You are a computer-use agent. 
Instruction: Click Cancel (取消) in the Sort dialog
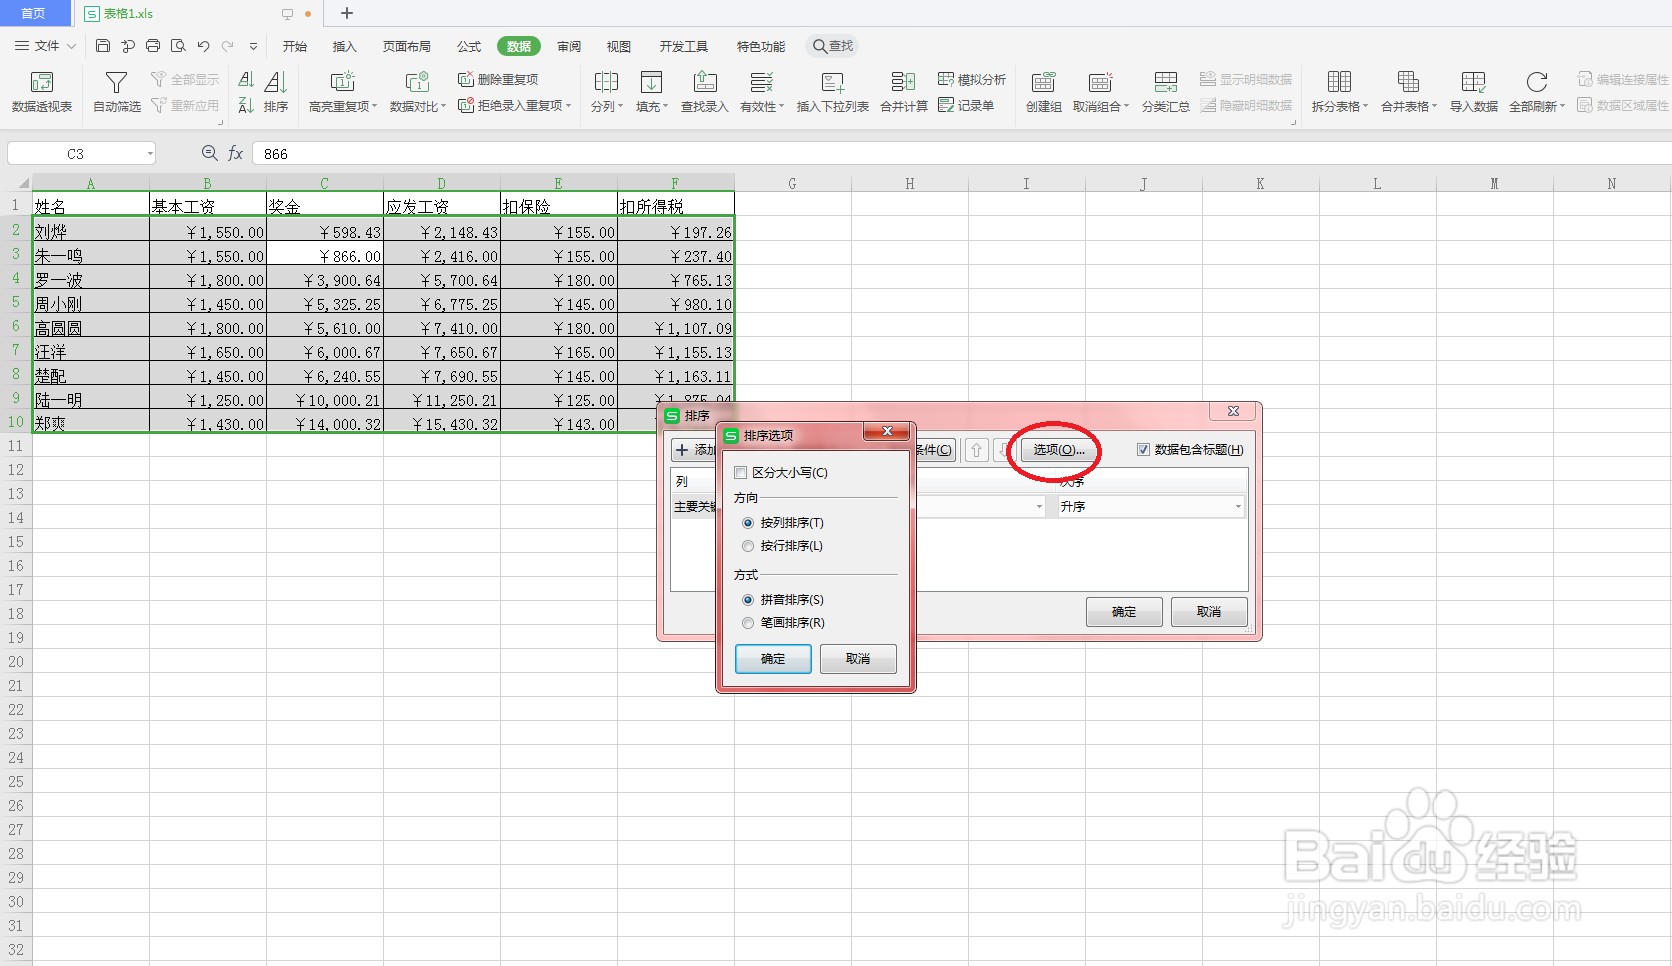1209,612
